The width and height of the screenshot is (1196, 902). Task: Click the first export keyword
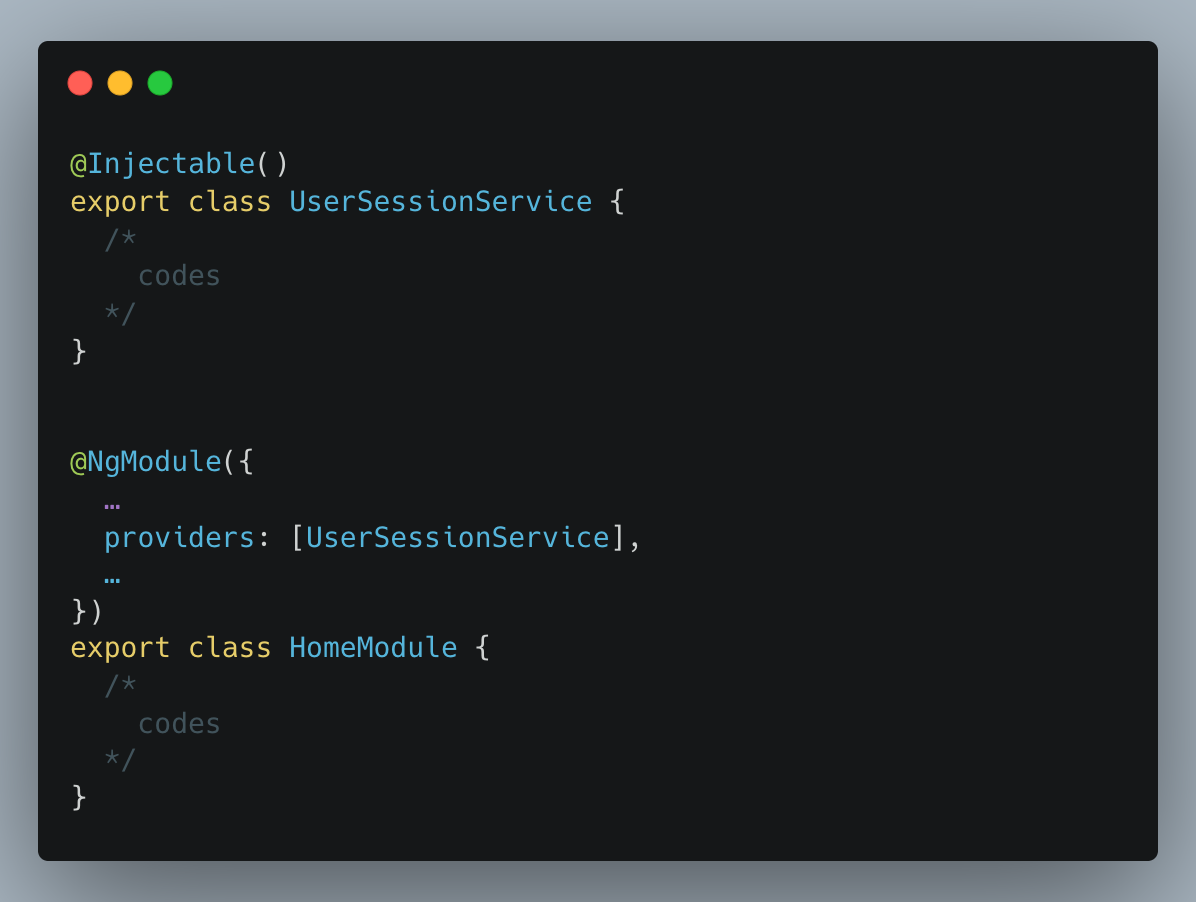[120, 203]
